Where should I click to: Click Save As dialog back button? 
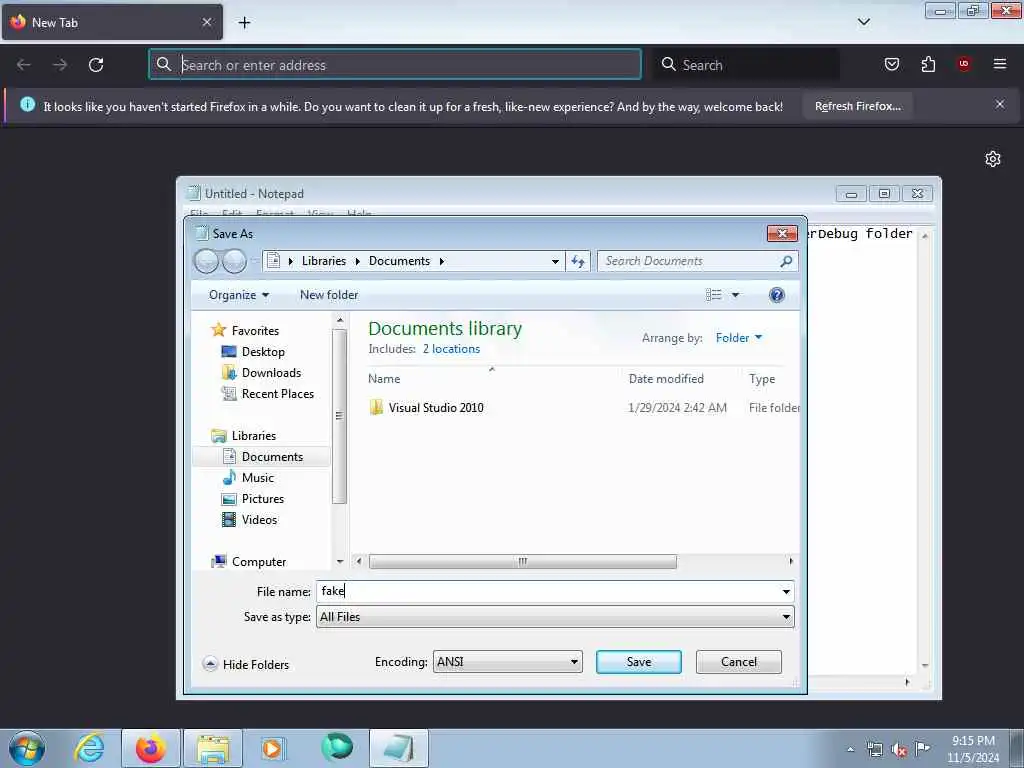[206, 261]
